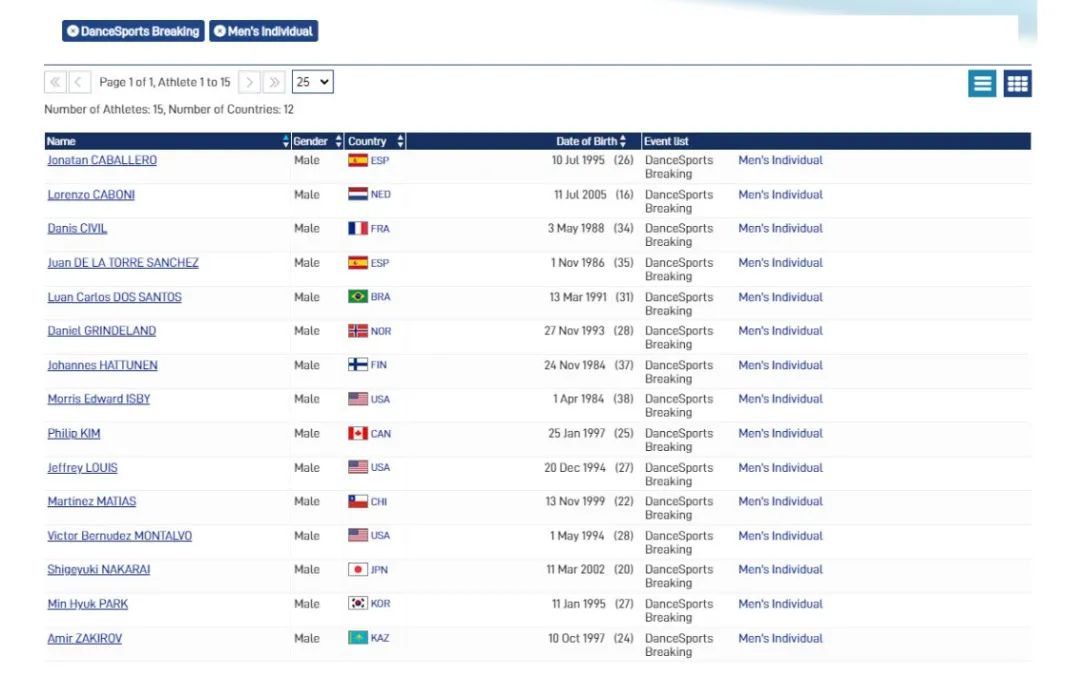The height and width of the screenshot is (676, 1080).
Task: Remove the Men's Individual filter tag
Action: [x=220, y=32]
